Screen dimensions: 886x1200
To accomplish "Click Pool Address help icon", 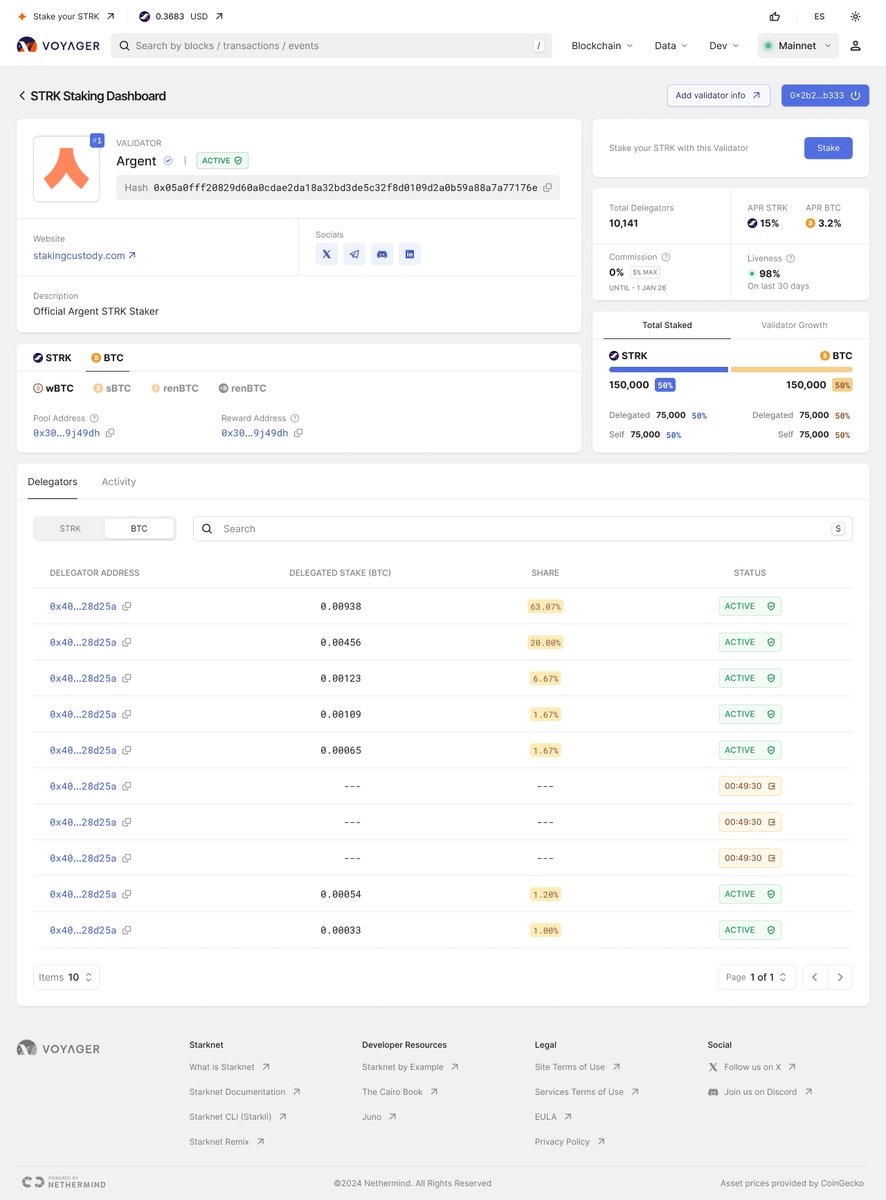I will 94,418.
